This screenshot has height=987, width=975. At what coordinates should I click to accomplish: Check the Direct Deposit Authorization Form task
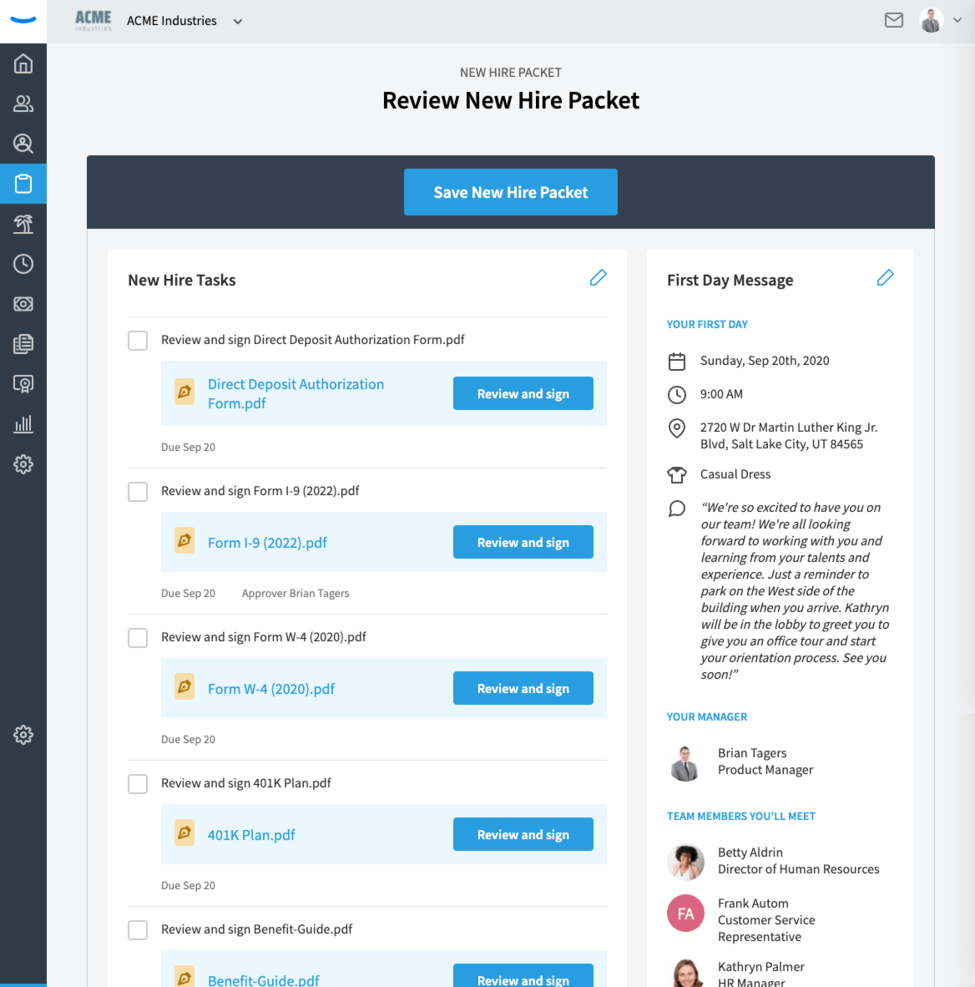[x=138, y=340]
